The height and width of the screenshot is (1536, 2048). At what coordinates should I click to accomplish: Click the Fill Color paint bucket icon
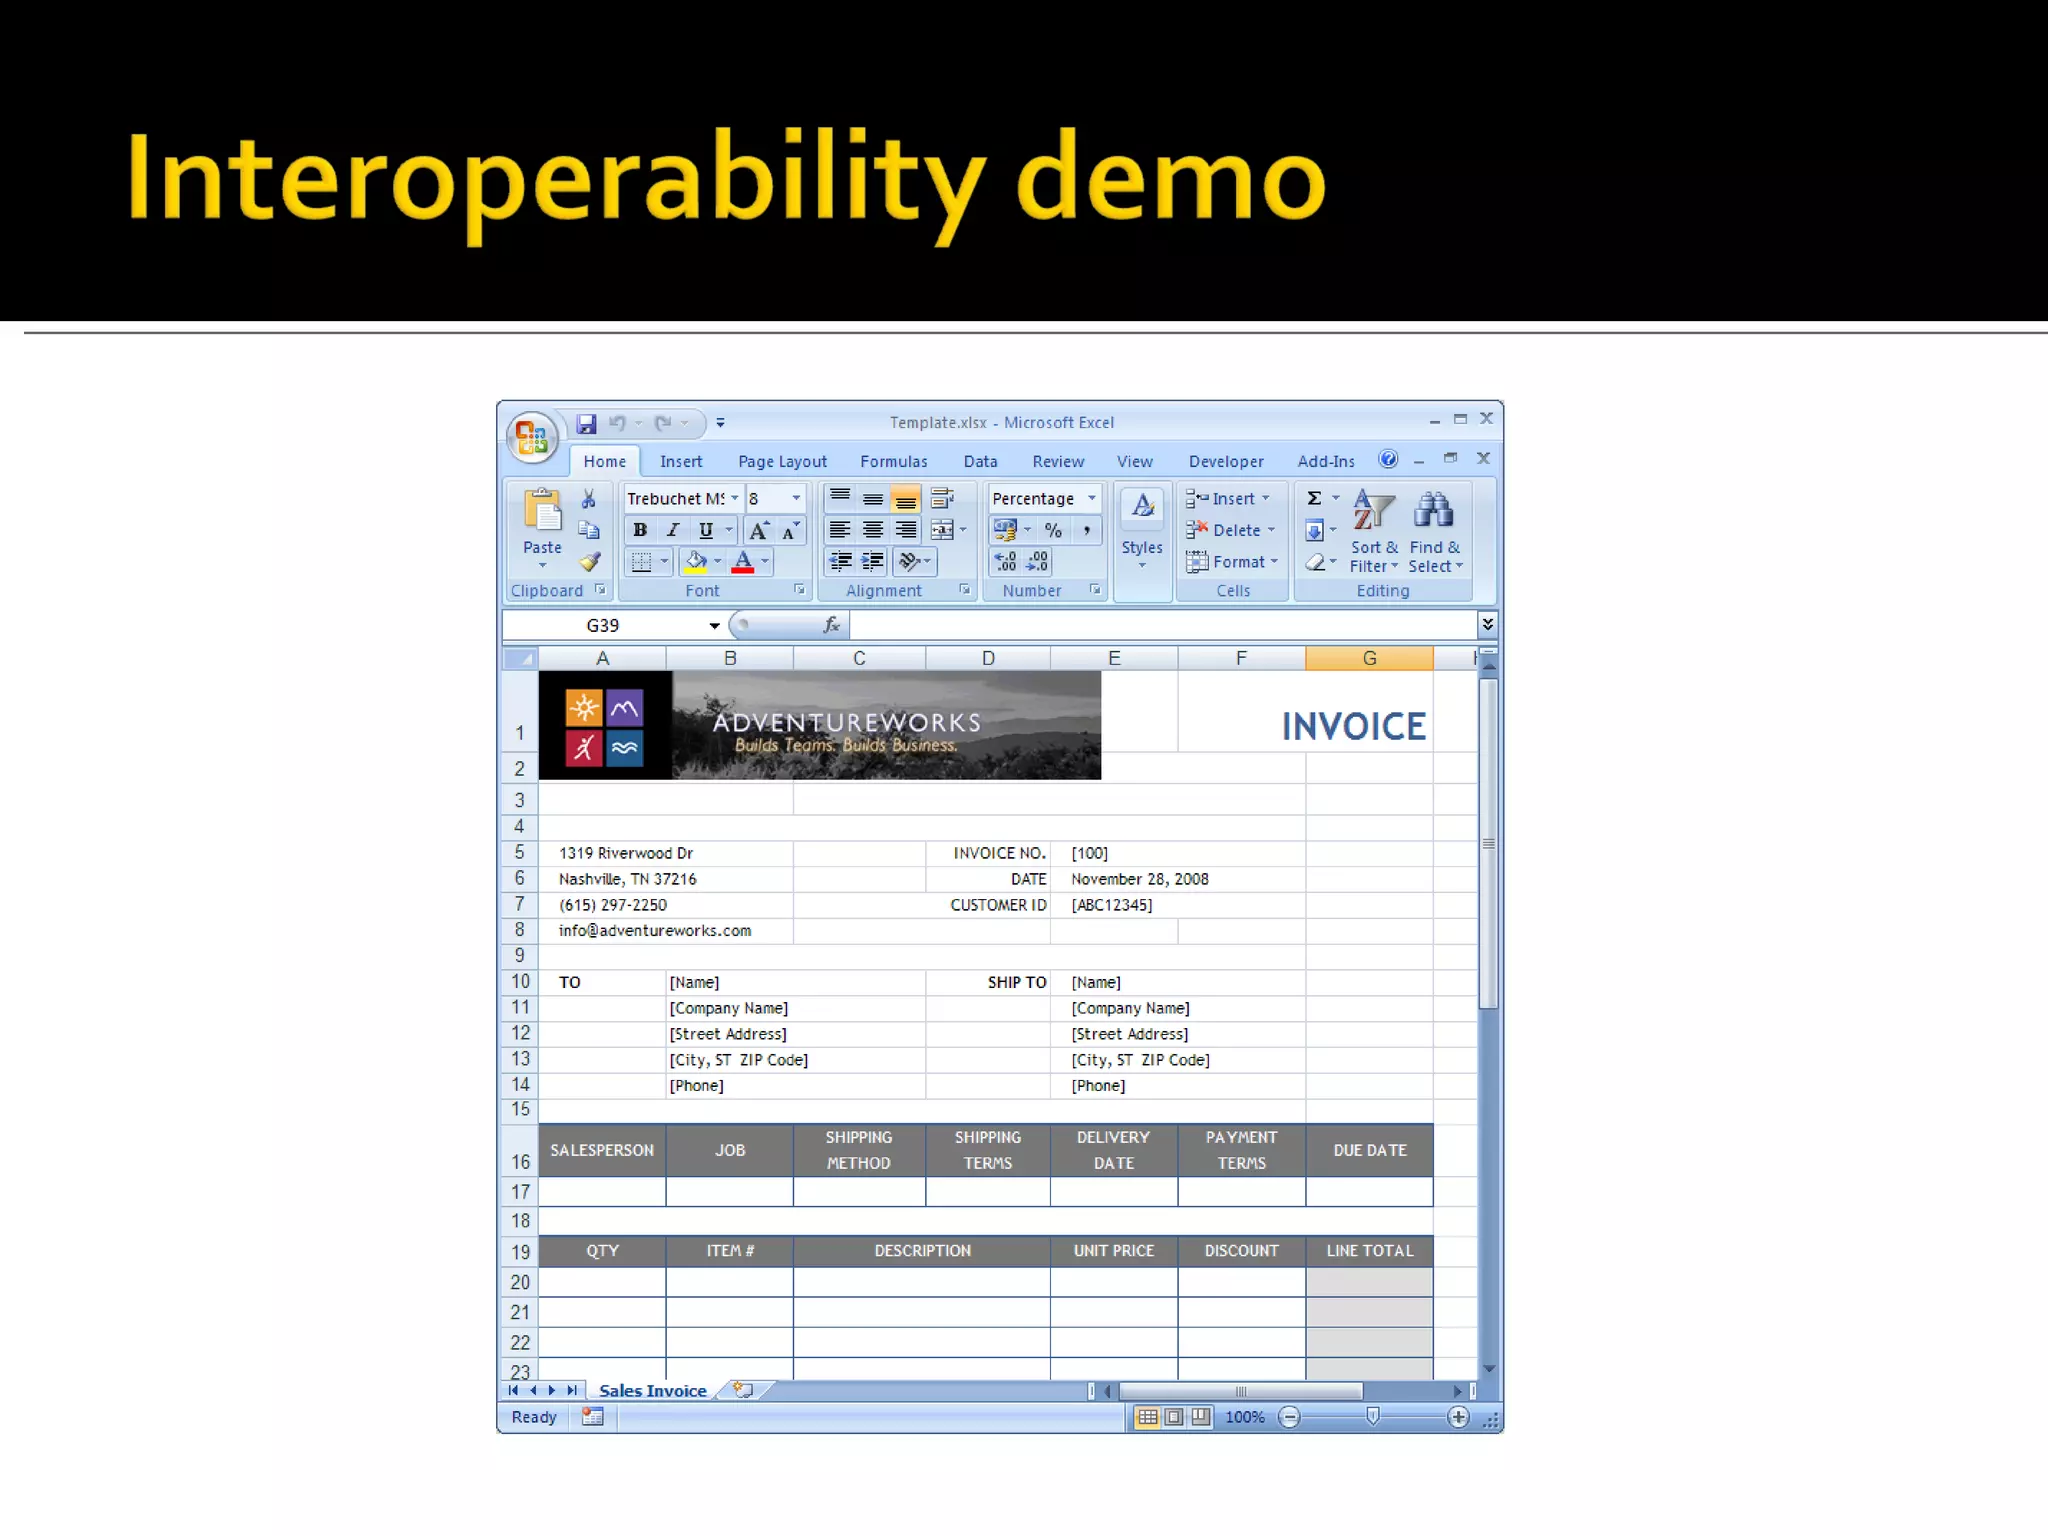coord(696,562)
